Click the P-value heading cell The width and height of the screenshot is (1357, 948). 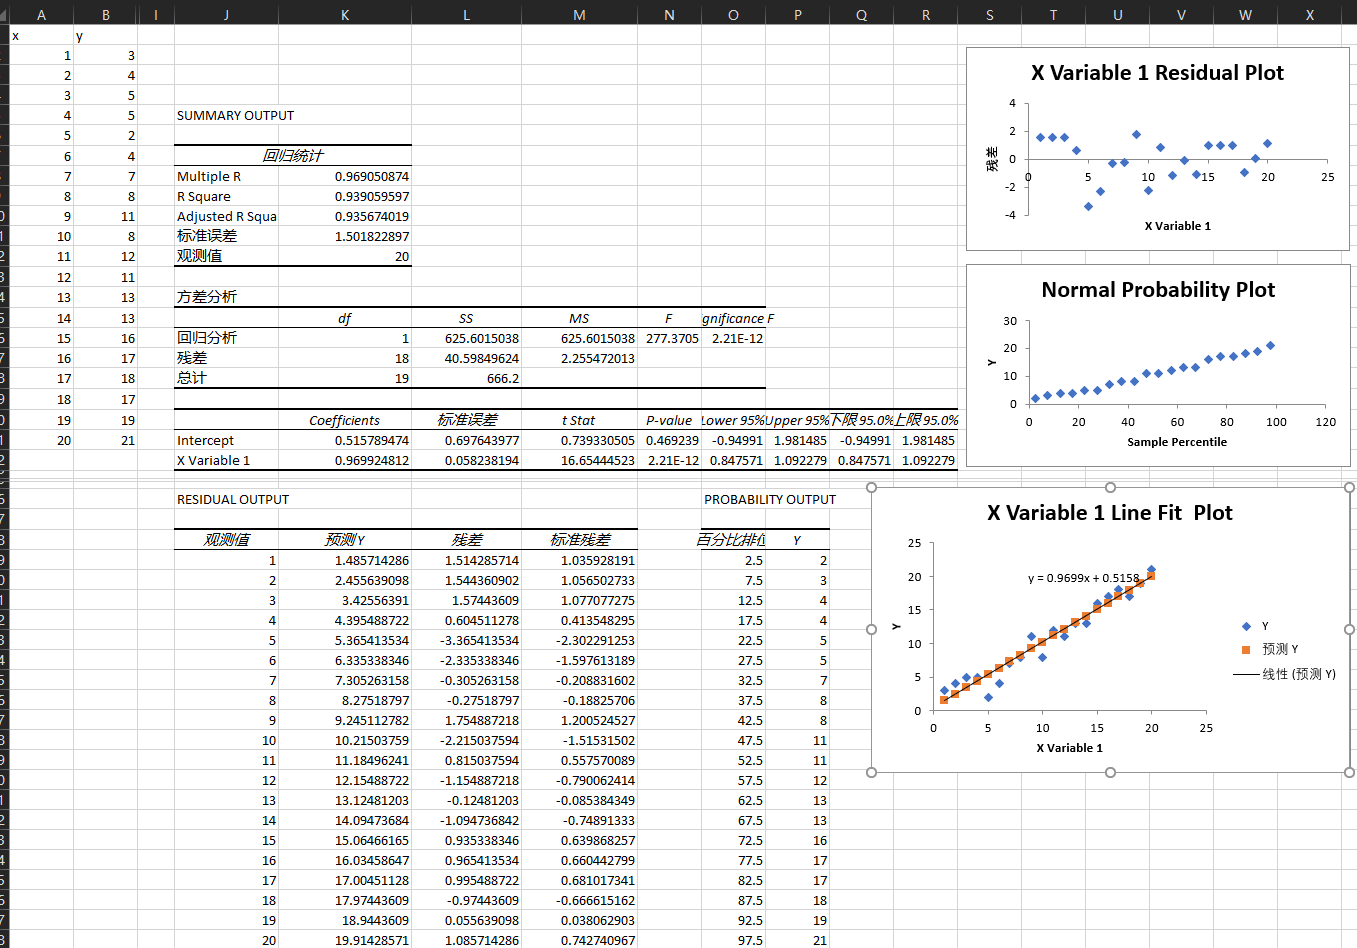669,420
